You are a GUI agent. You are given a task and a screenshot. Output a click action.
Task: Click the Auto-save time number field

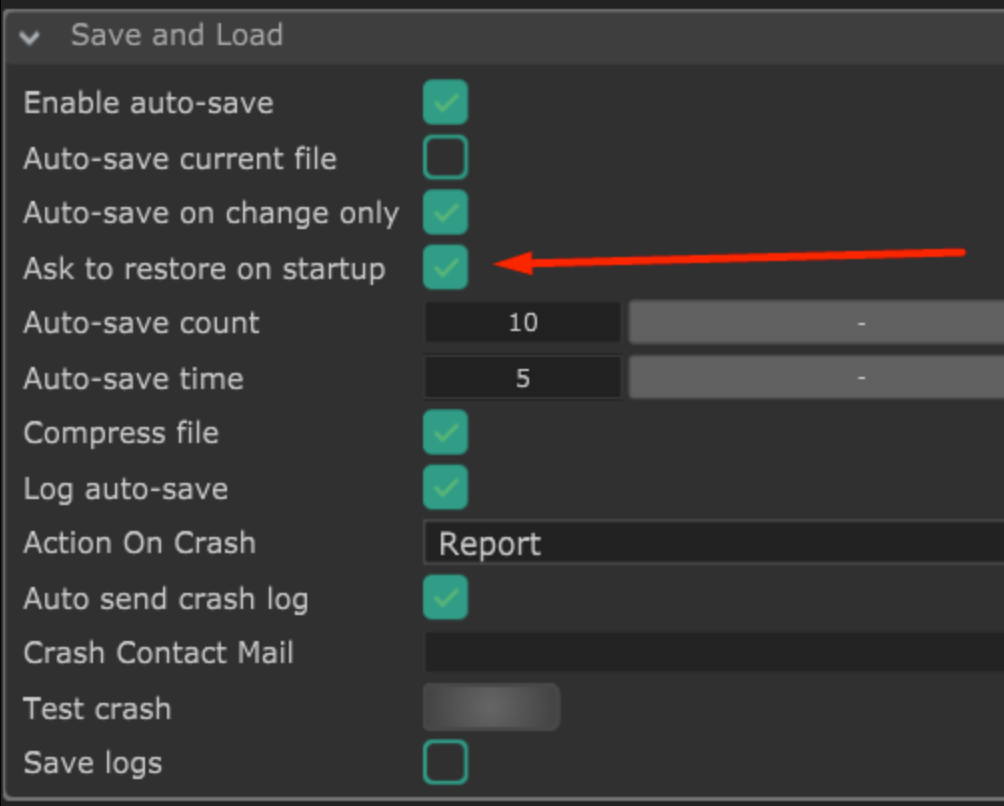point(523,379)
